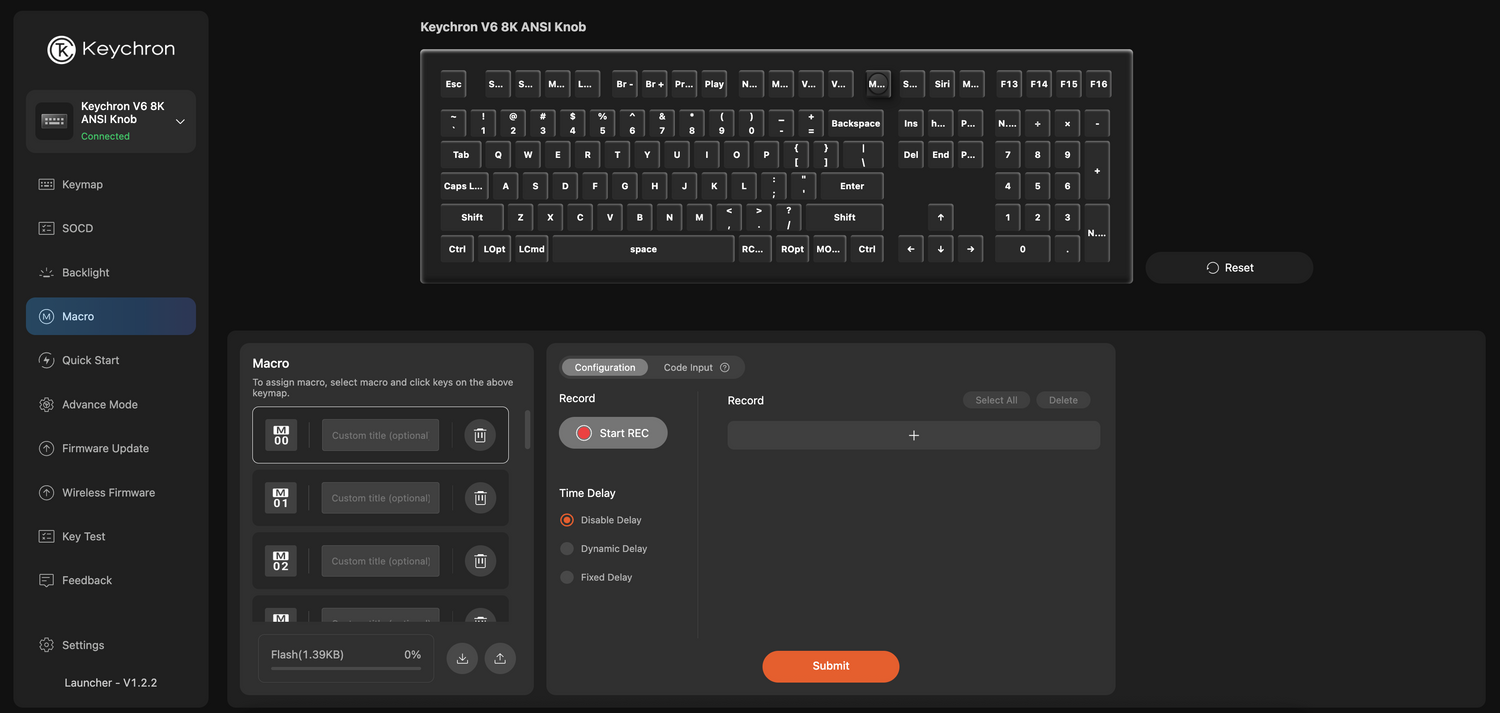This screenshot has width=1500, height=713.
Task: Click the orange Submit button
Action: 830,666
